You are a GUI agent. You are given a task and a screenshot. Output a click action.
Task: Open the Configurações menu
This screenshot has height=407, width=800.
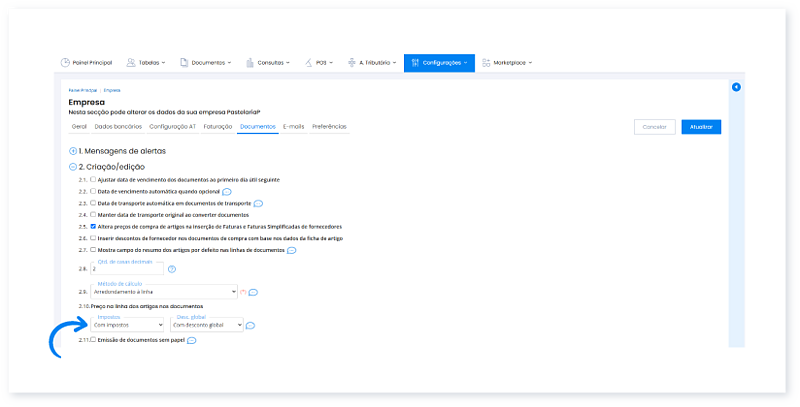[x=439, y=62]
